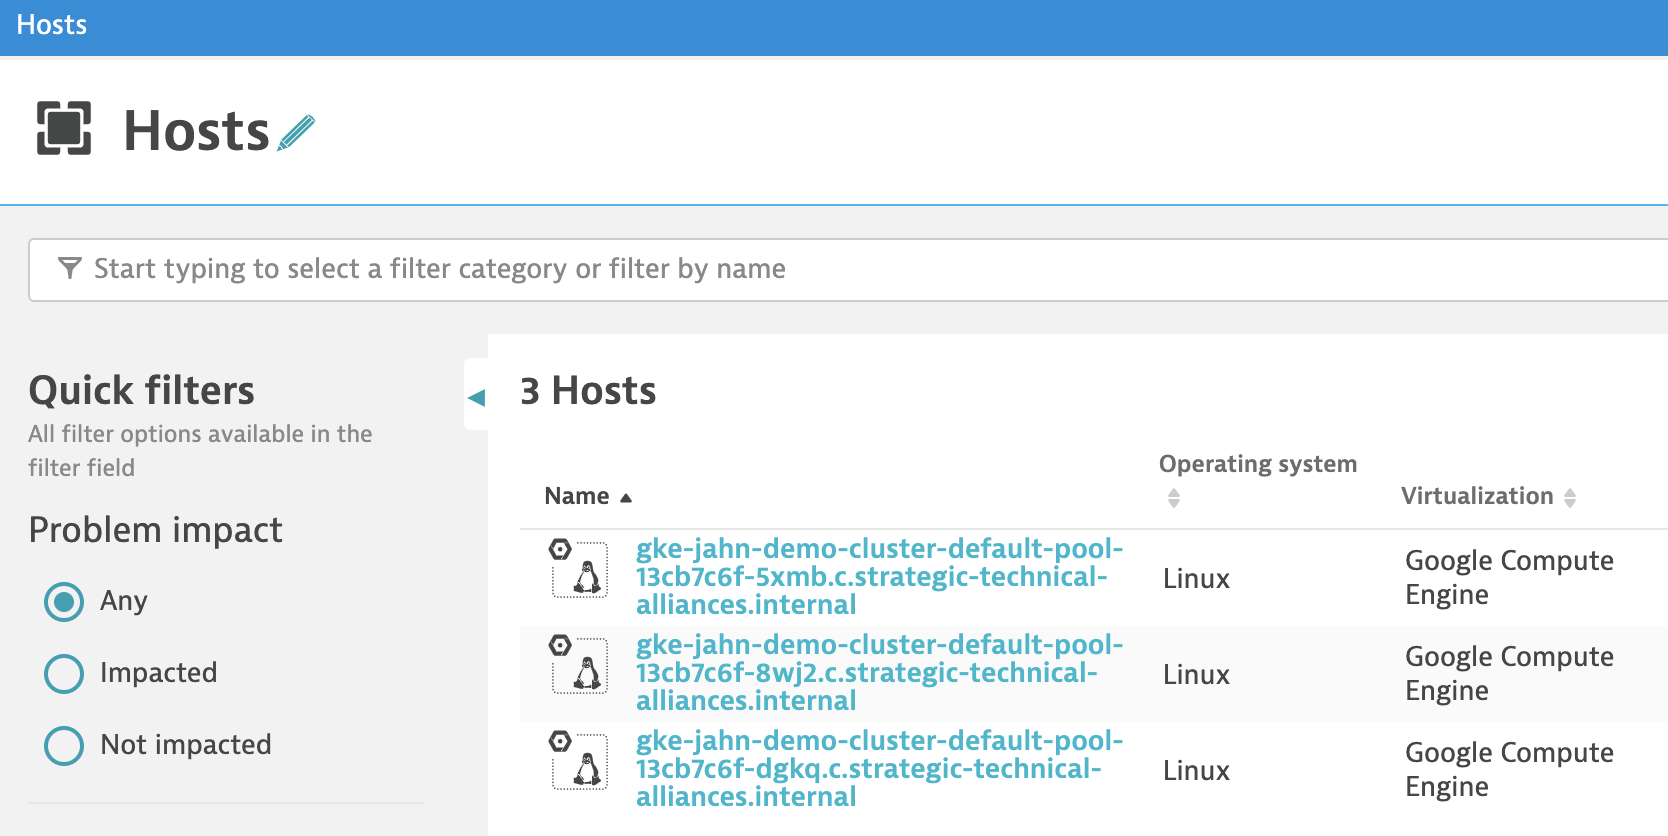This screenshot has width=1668, height=836.
Task: Click Linux host icon for 5xmb host
Action: (x=579, y=568)
